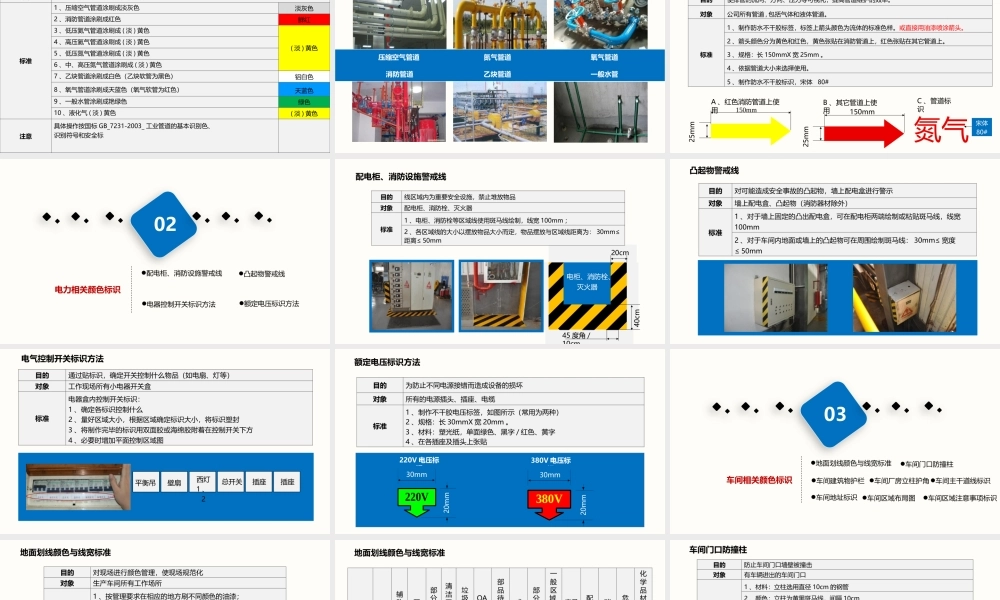
Task: Click the red 车间相关颜色标识 heading
Action: pyautogui.click(x=759, y=480)
